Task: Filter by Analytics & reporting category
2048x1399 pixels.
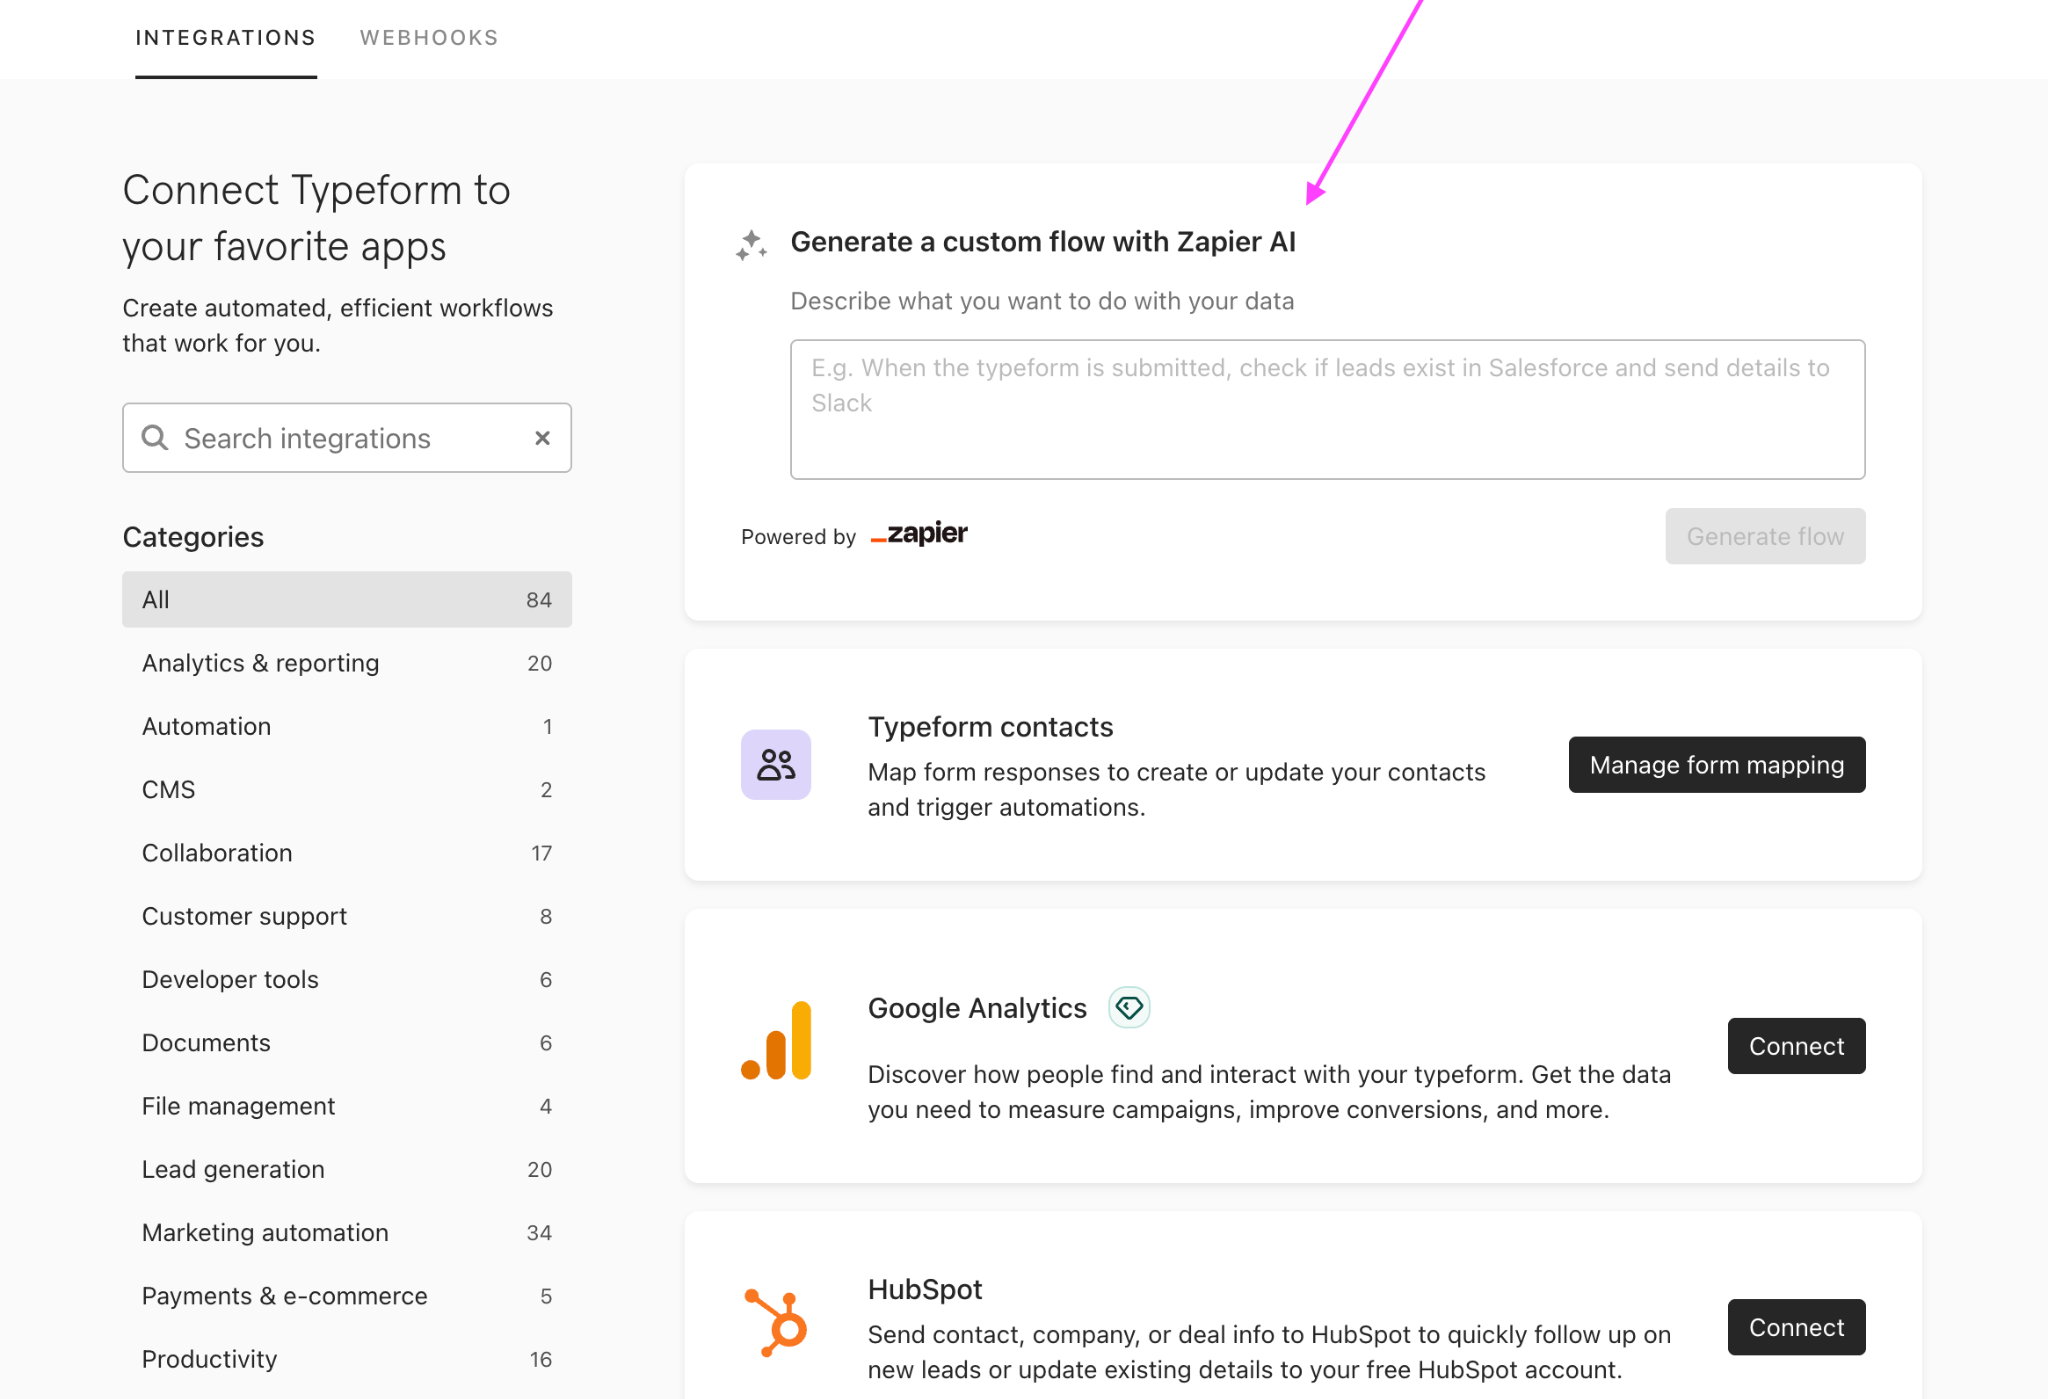Action: tap(347, 663)
